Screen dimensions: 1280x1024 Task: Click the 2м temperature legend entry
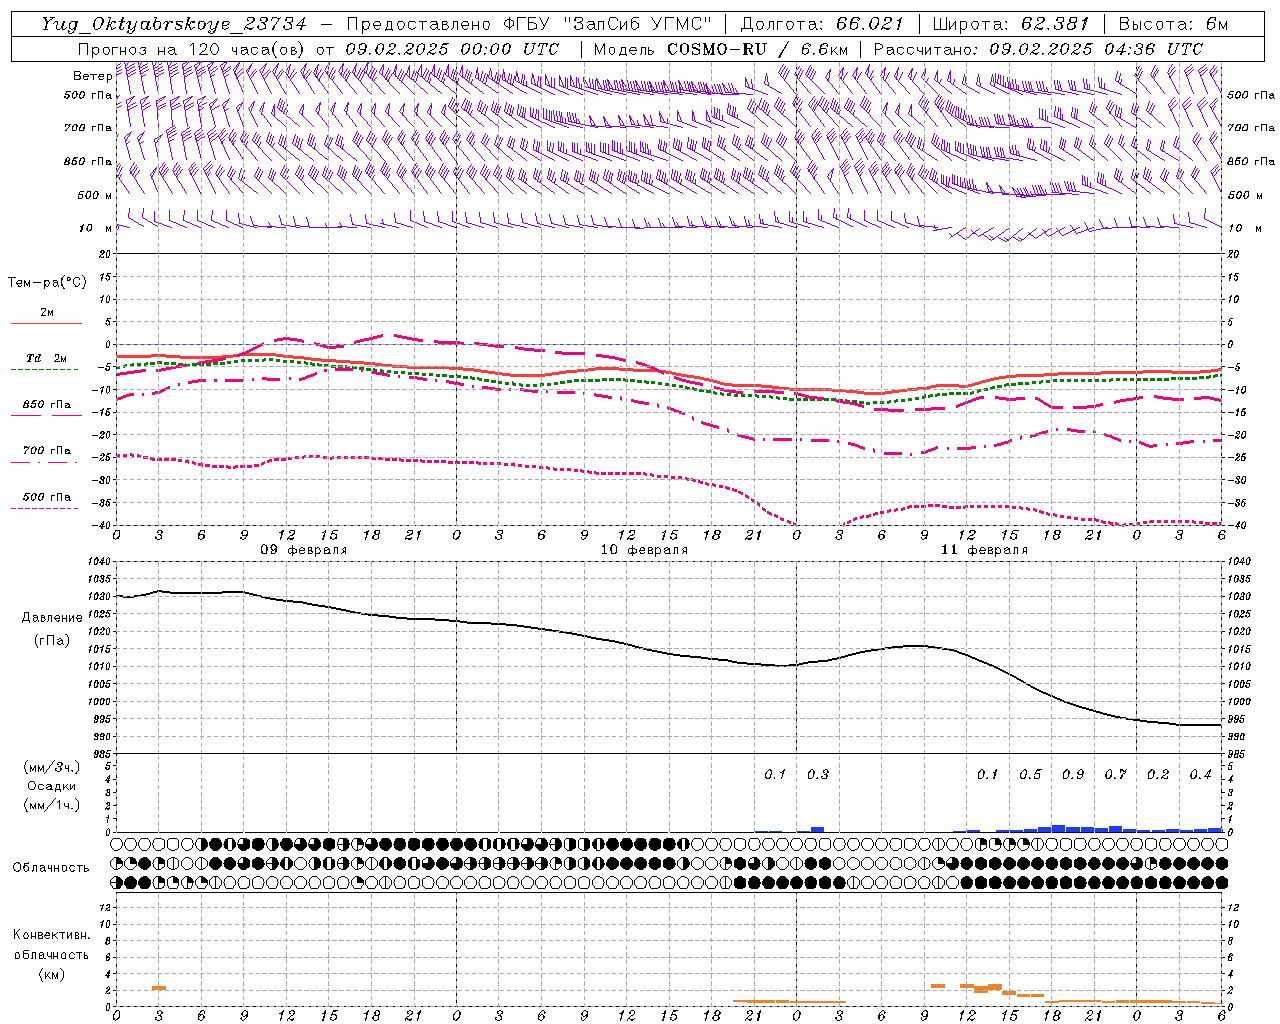coord(47,313)
